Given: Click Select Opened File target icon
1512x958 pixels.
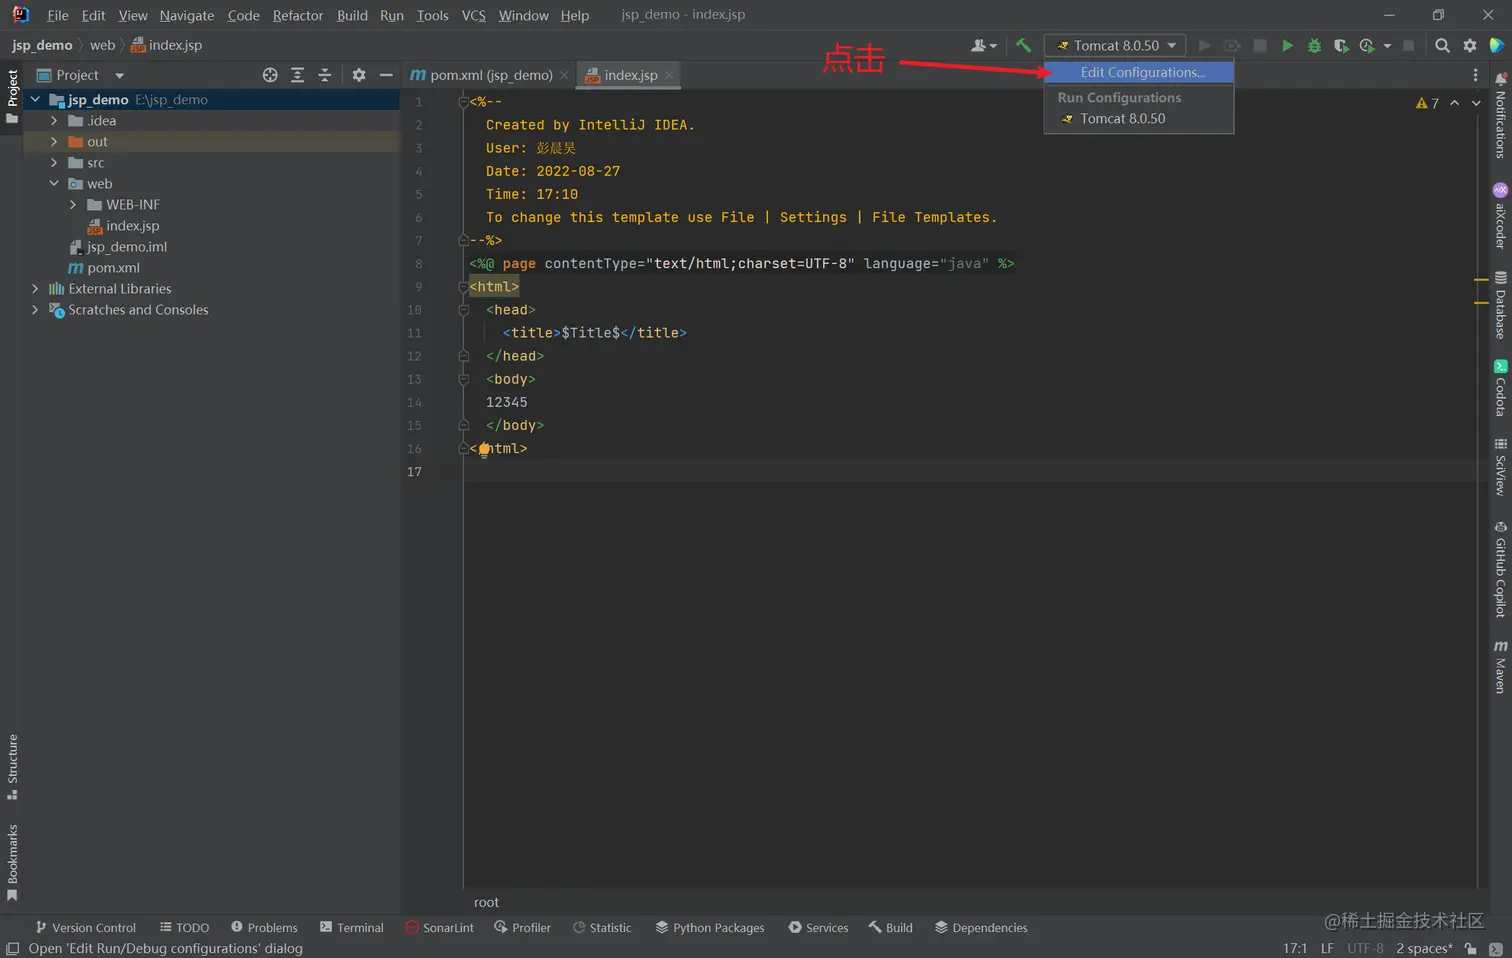Looking at the screenshot, I should (270, 75).
